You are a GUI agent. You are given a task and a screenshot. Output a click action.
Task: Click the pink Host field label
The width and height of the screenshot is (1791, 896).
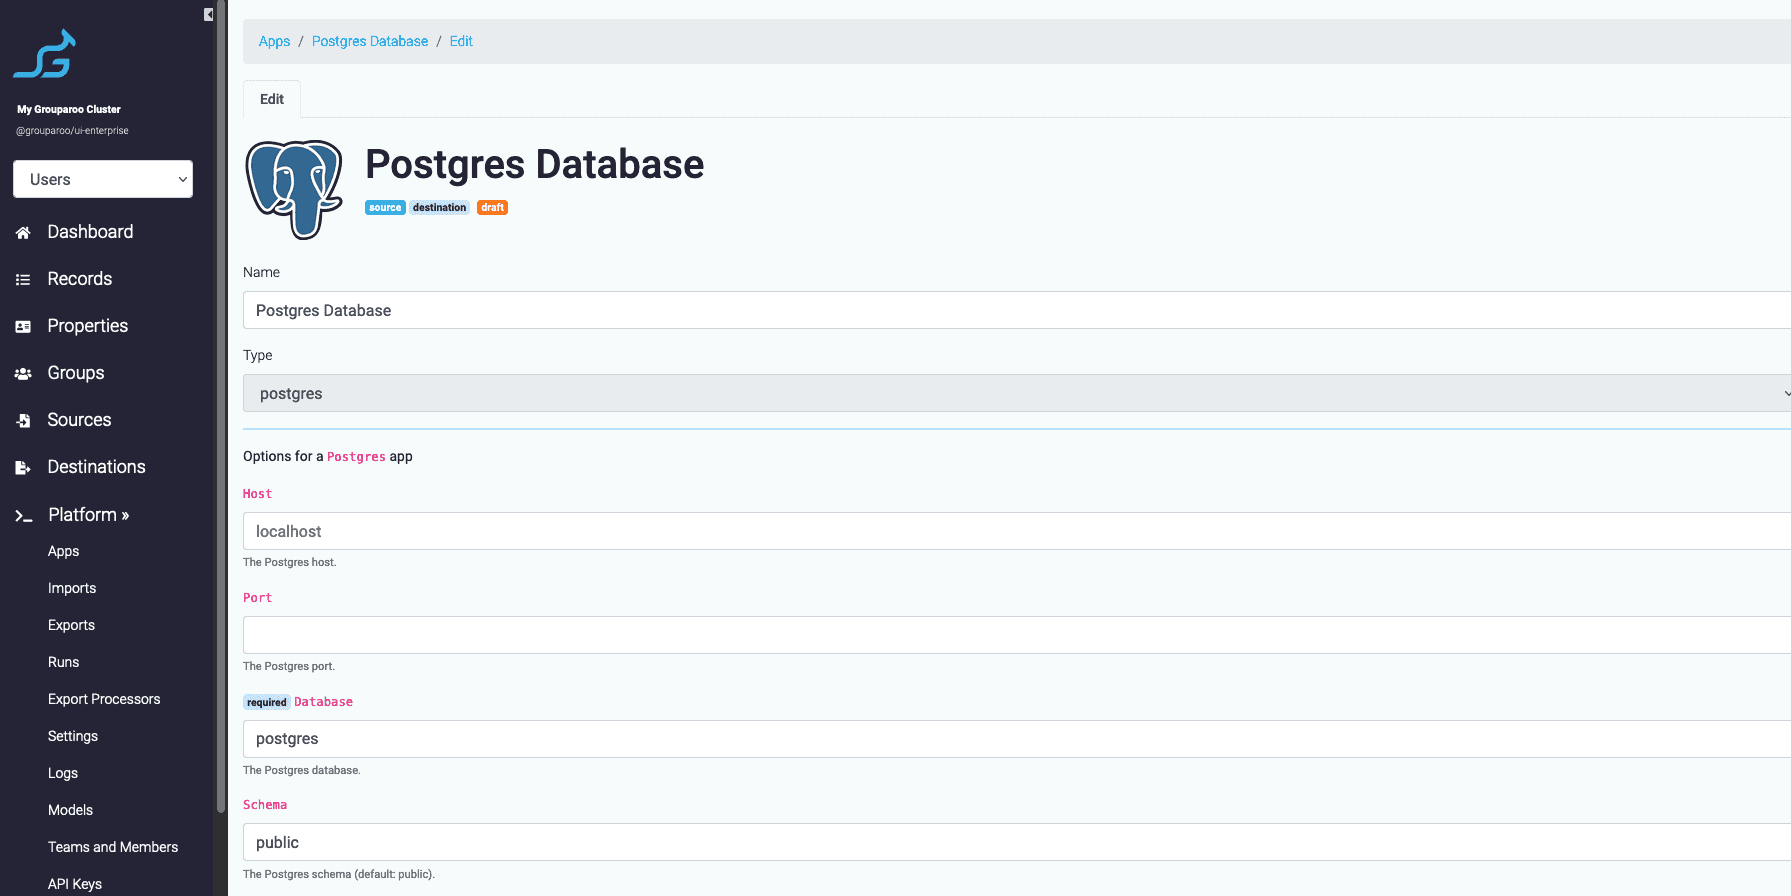tap(257, 494)
